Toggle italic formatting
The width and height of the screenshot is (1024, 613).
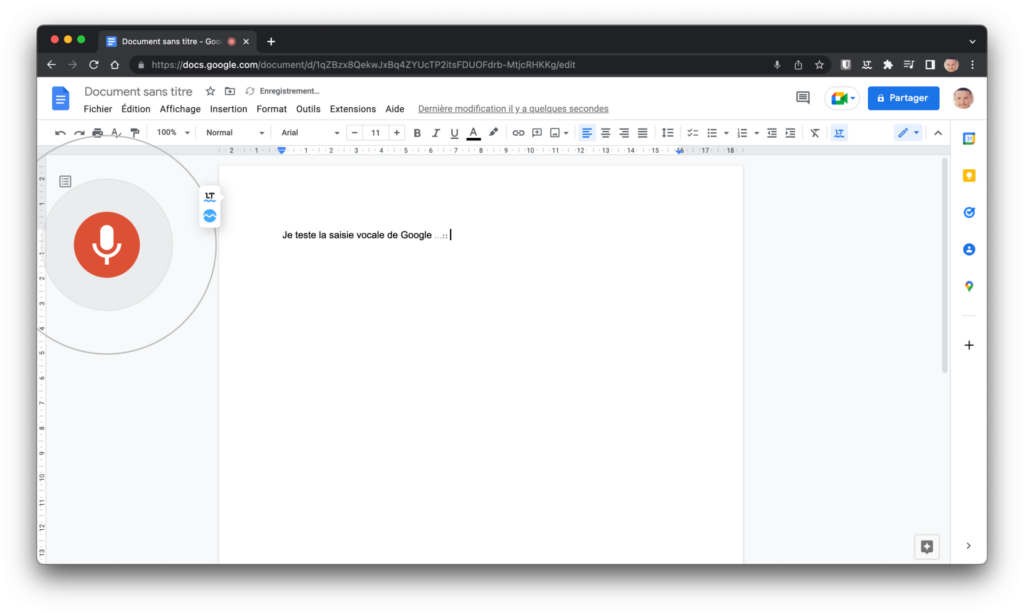pyautogui.click(x=435, y=133)
